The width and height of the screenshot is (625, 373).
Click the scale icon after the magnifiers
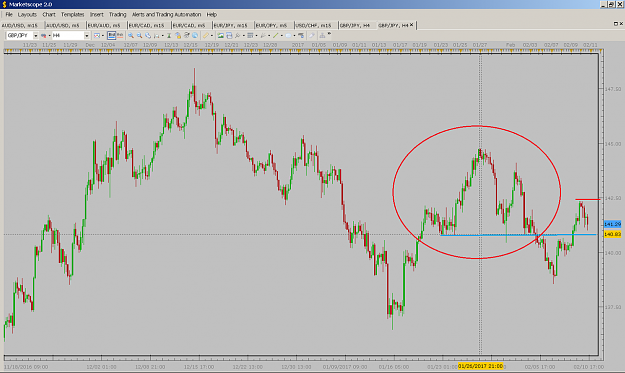157,35
